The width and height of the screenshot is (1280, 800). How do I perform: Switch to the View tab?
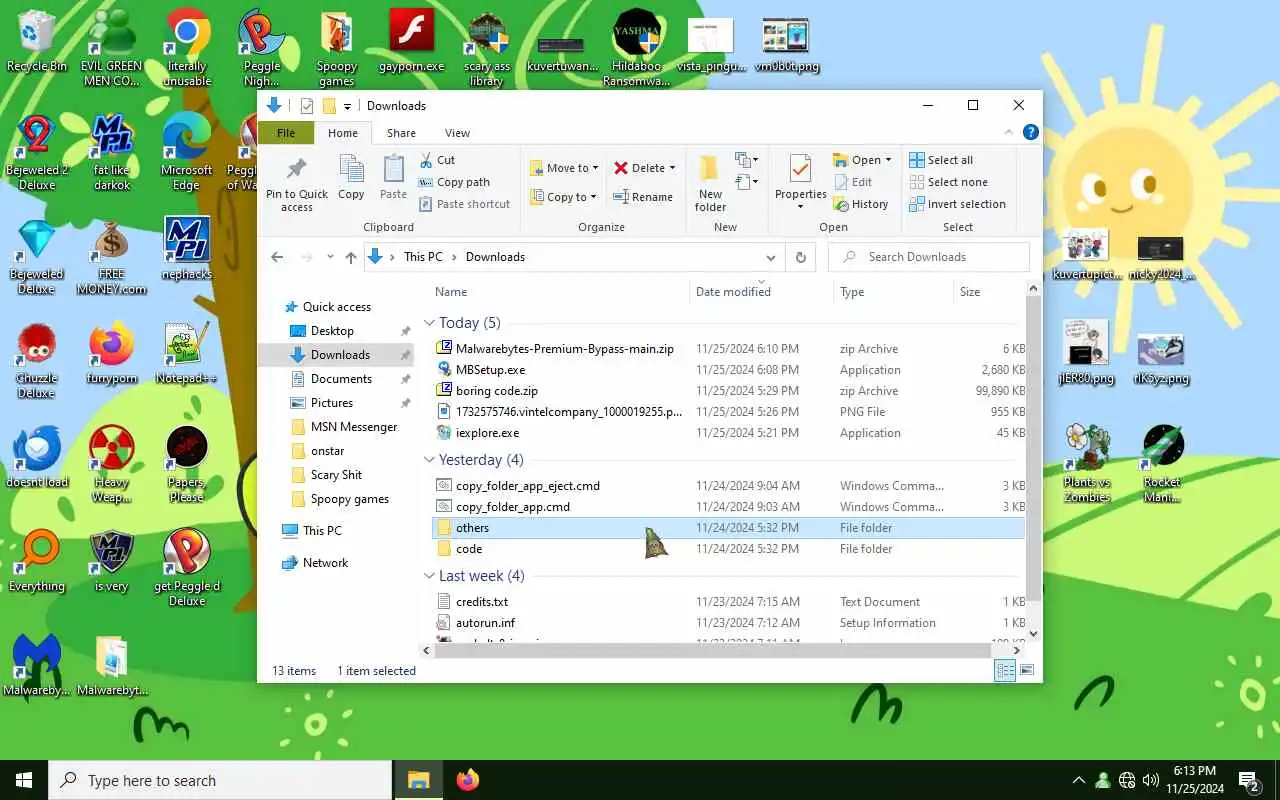pyautogui.click(x=457, y=133)
